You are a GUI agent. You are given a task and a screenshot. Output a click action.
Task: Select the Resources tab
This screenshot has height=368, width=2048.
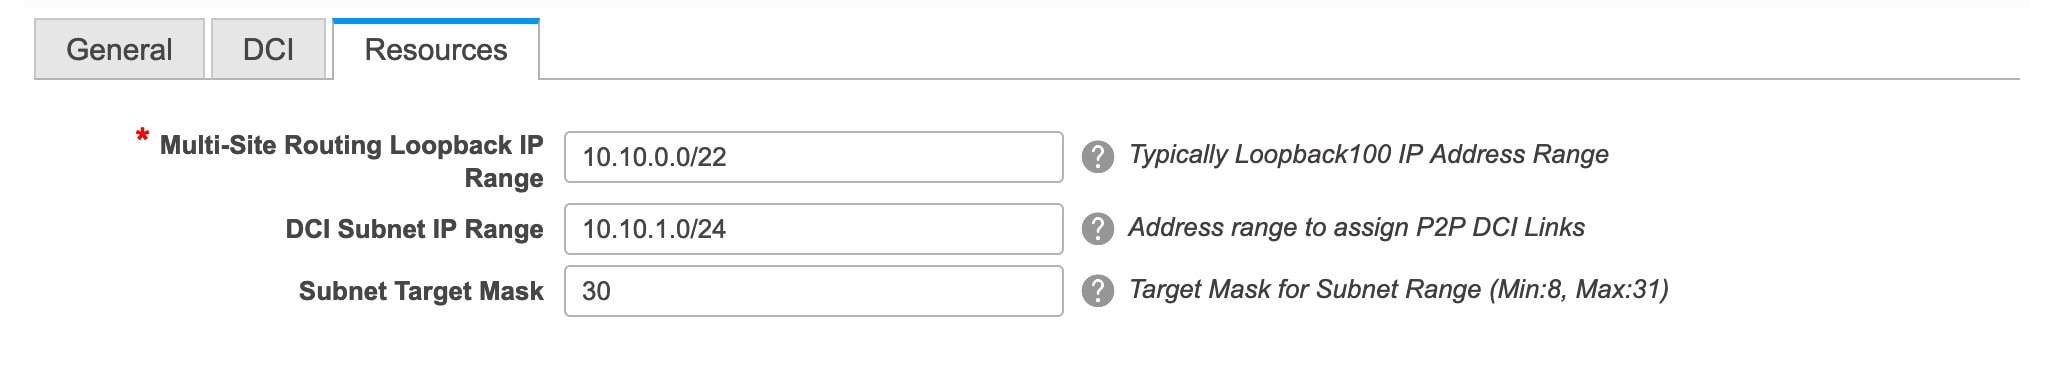tap(436, 49)
